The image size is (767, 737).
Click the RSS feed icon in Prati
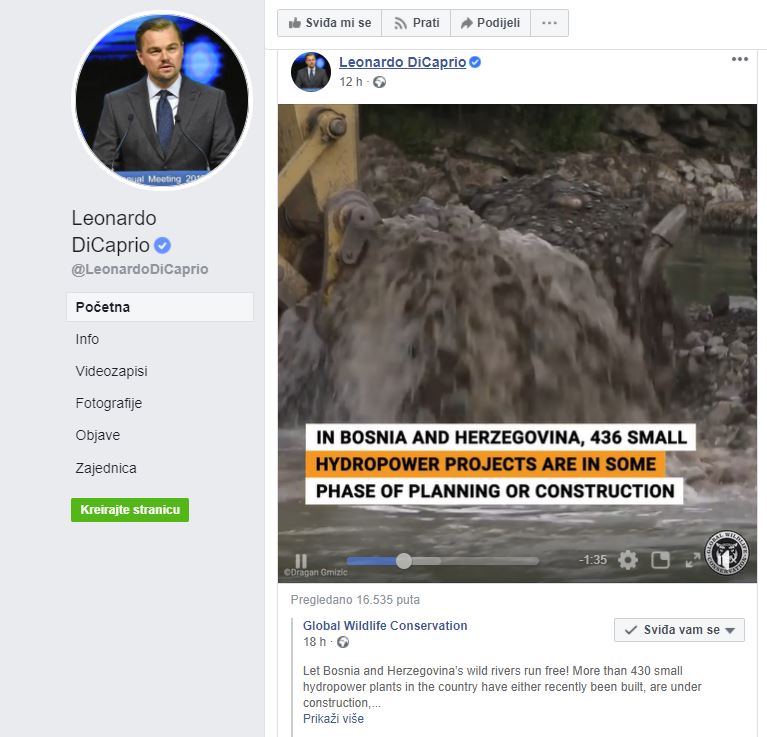click(400, 23)
